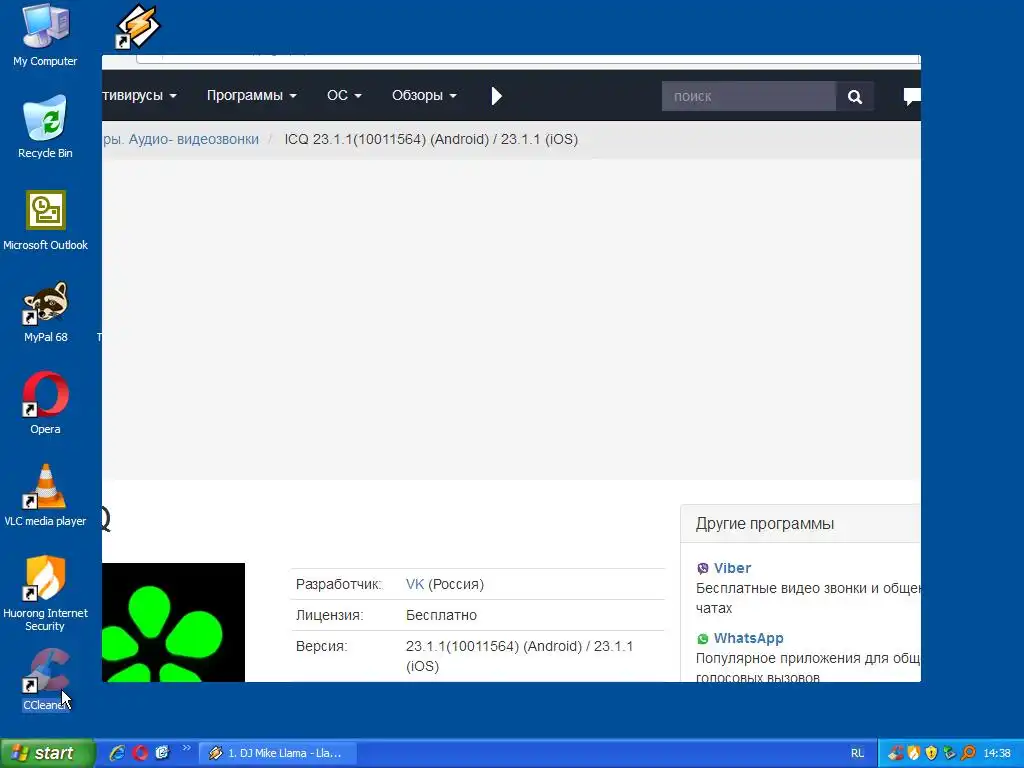Screen dimensions: 1024x768
Task: Select the Winamp shortcut on desktop
Action: click(x=137, y=27)
